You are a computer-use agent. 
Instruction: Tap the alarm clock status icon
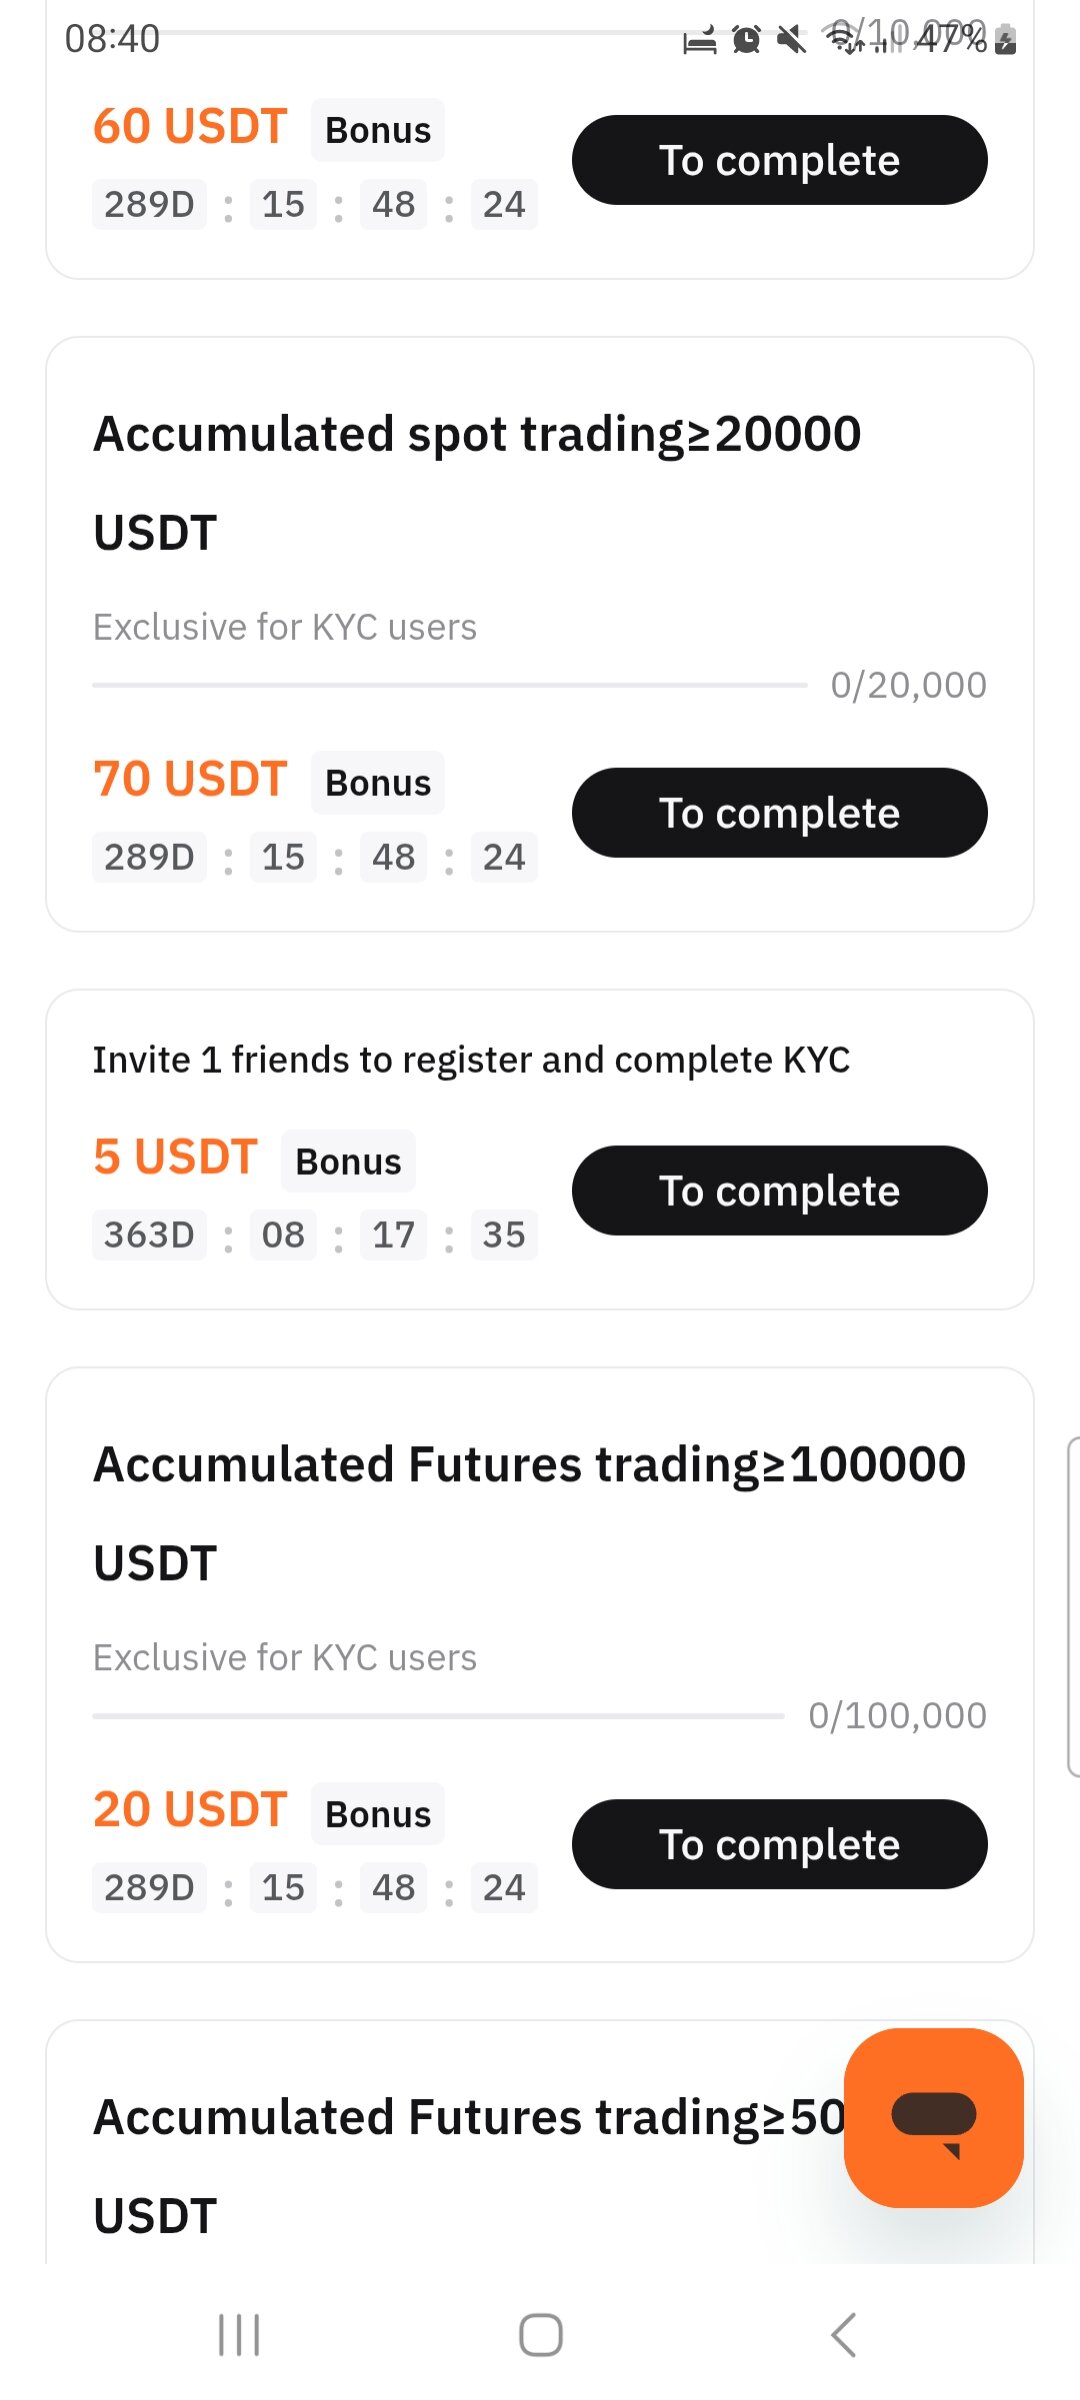(x=746, y=40)
